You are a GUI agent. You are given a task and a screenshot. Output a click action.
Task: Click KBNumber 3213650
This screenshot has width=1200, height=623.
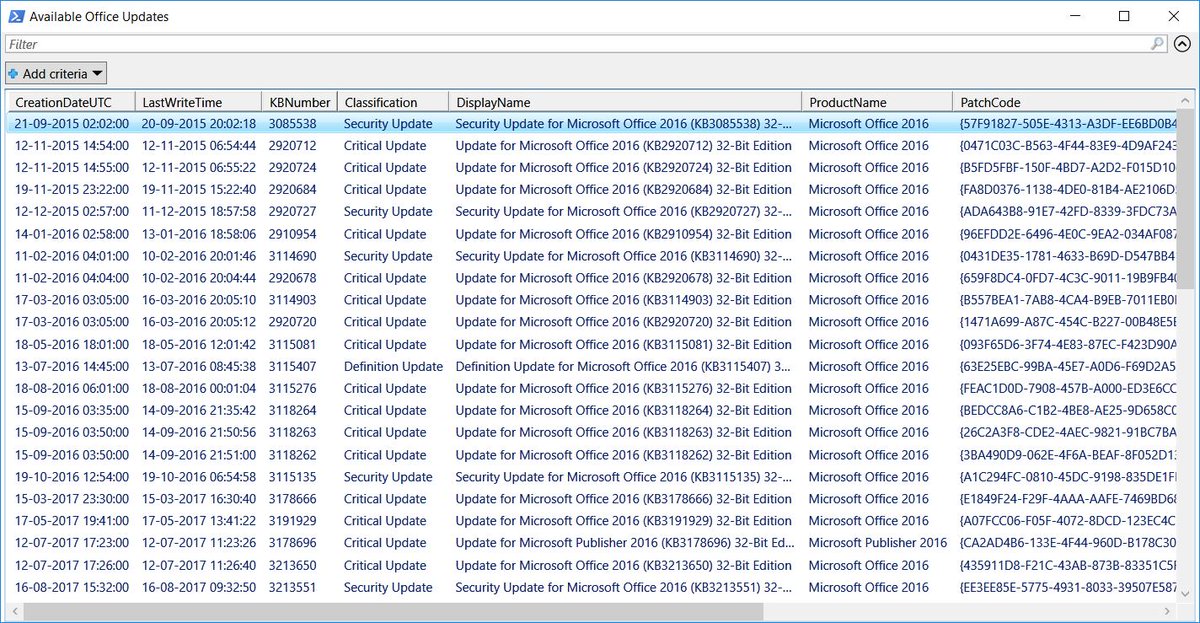coord(292,565)
